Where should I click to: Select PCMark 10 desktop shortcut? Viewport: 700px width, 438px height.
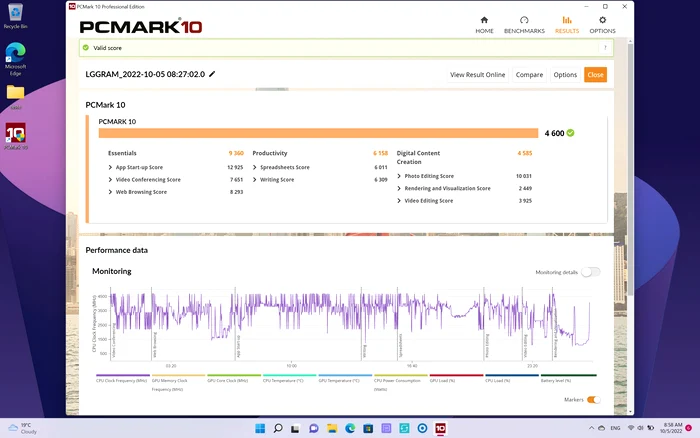click(15, 136)
